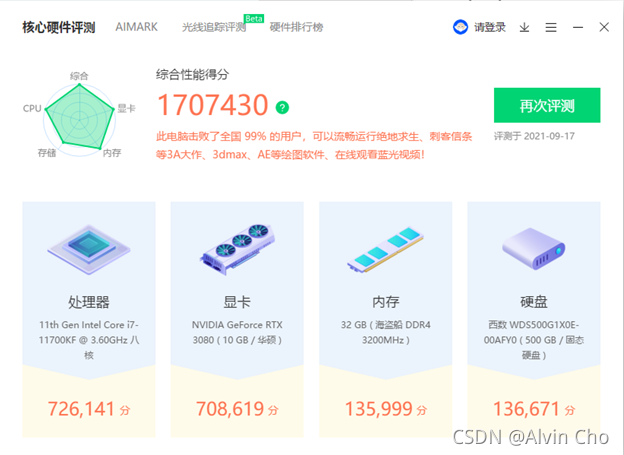Click the CPU chip icon
624x455 pixels.
[x=89, y=249]
